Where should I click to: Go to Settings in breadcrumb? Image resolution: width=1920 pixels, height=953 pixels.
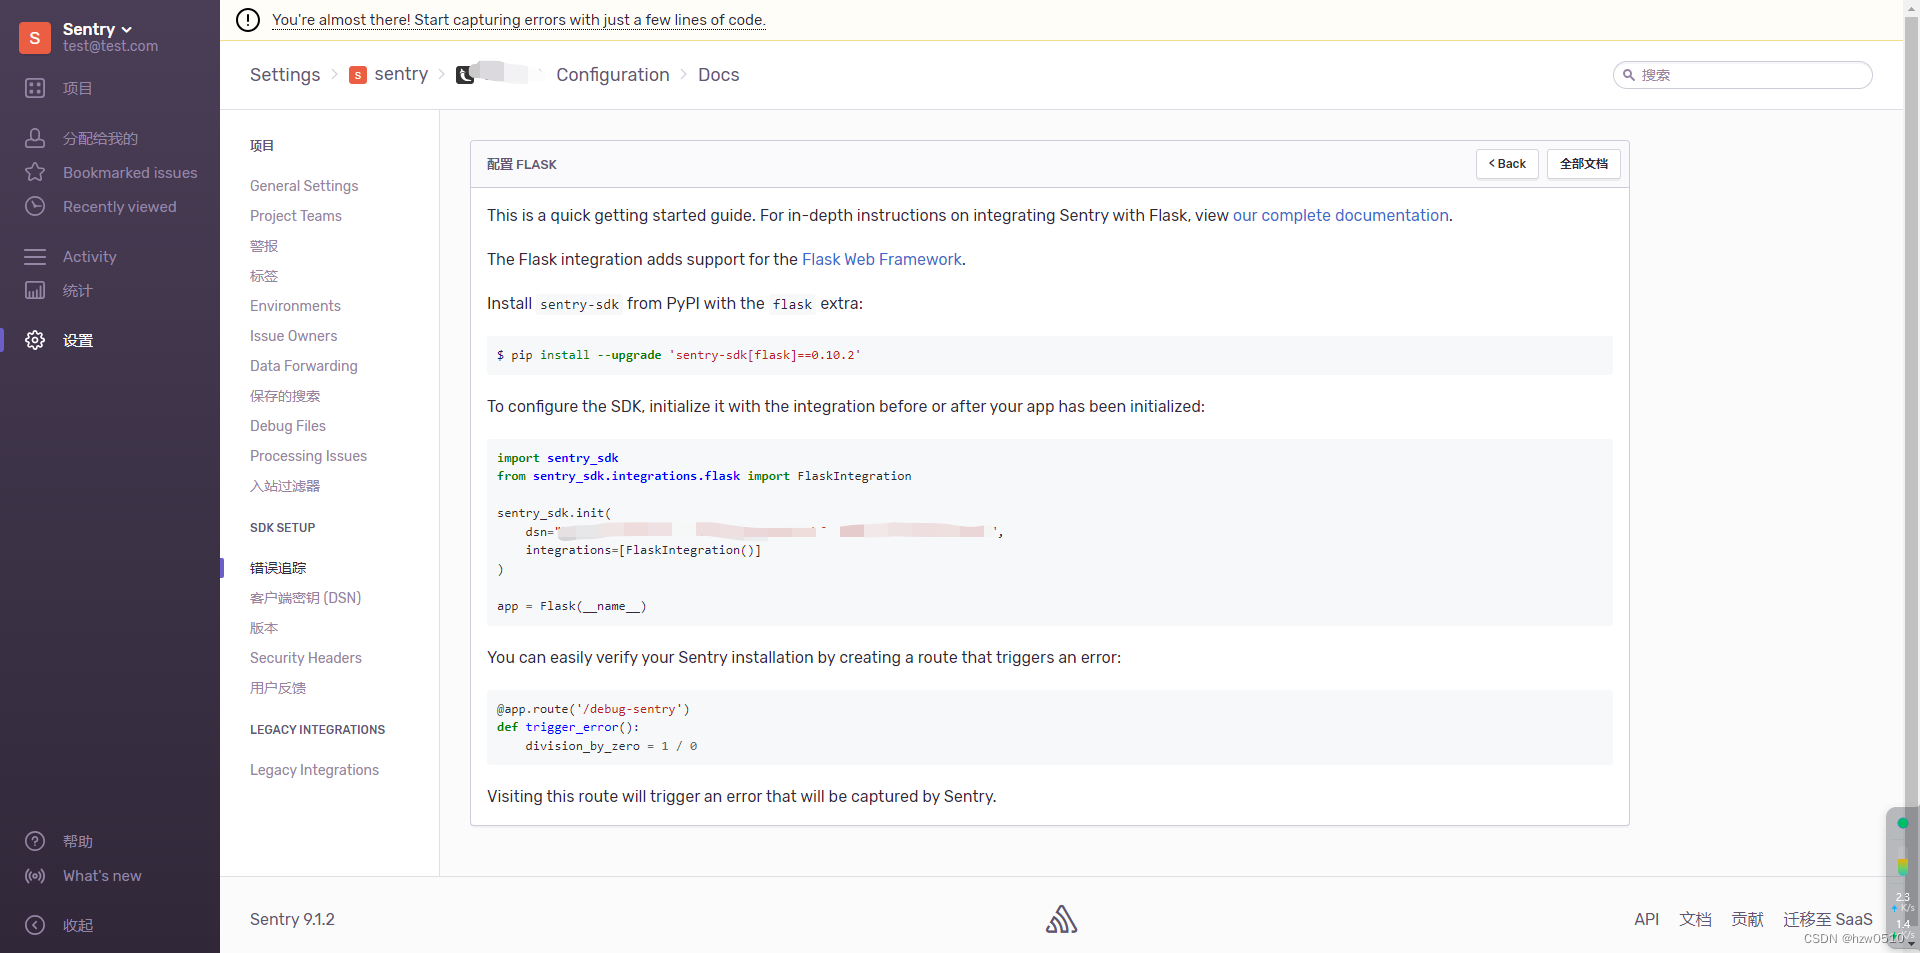pyautogui.click(x=285, y=75)
